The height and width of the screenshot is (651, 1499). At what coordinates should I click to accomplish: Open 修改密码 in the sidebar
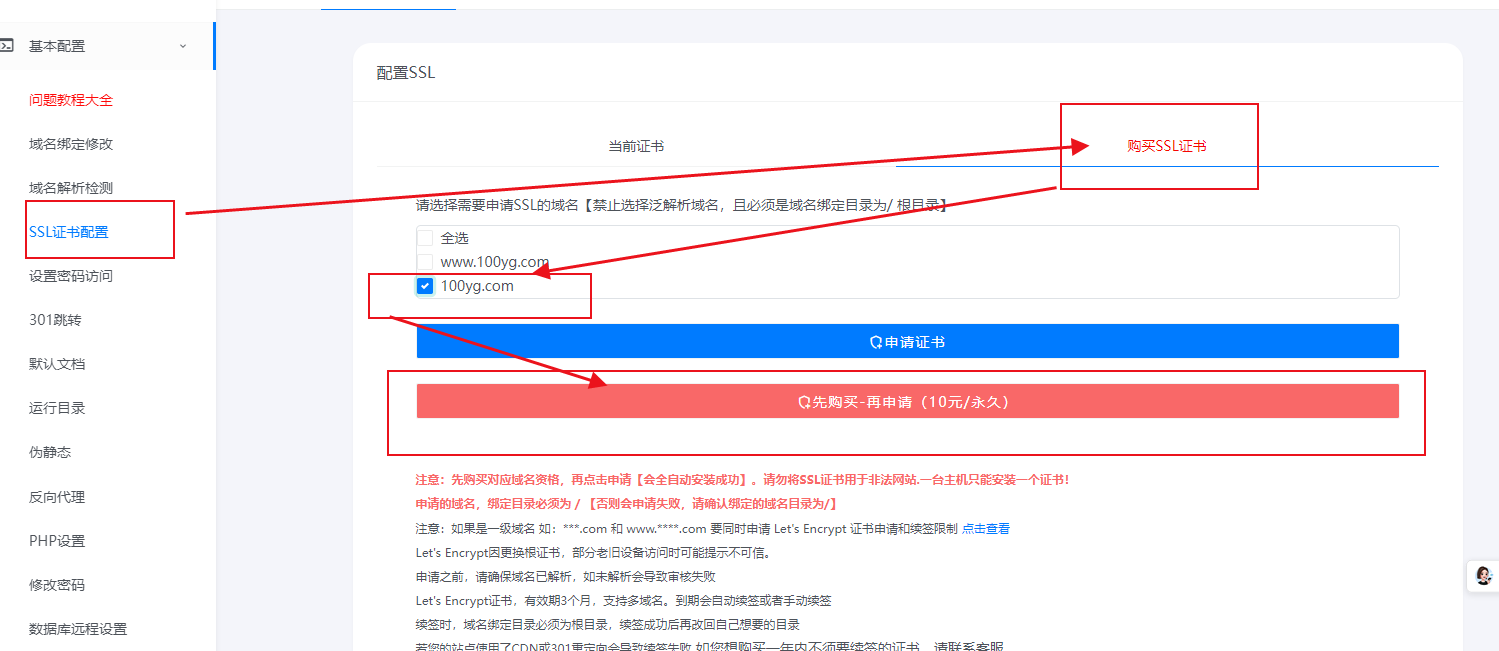(57, 585)
